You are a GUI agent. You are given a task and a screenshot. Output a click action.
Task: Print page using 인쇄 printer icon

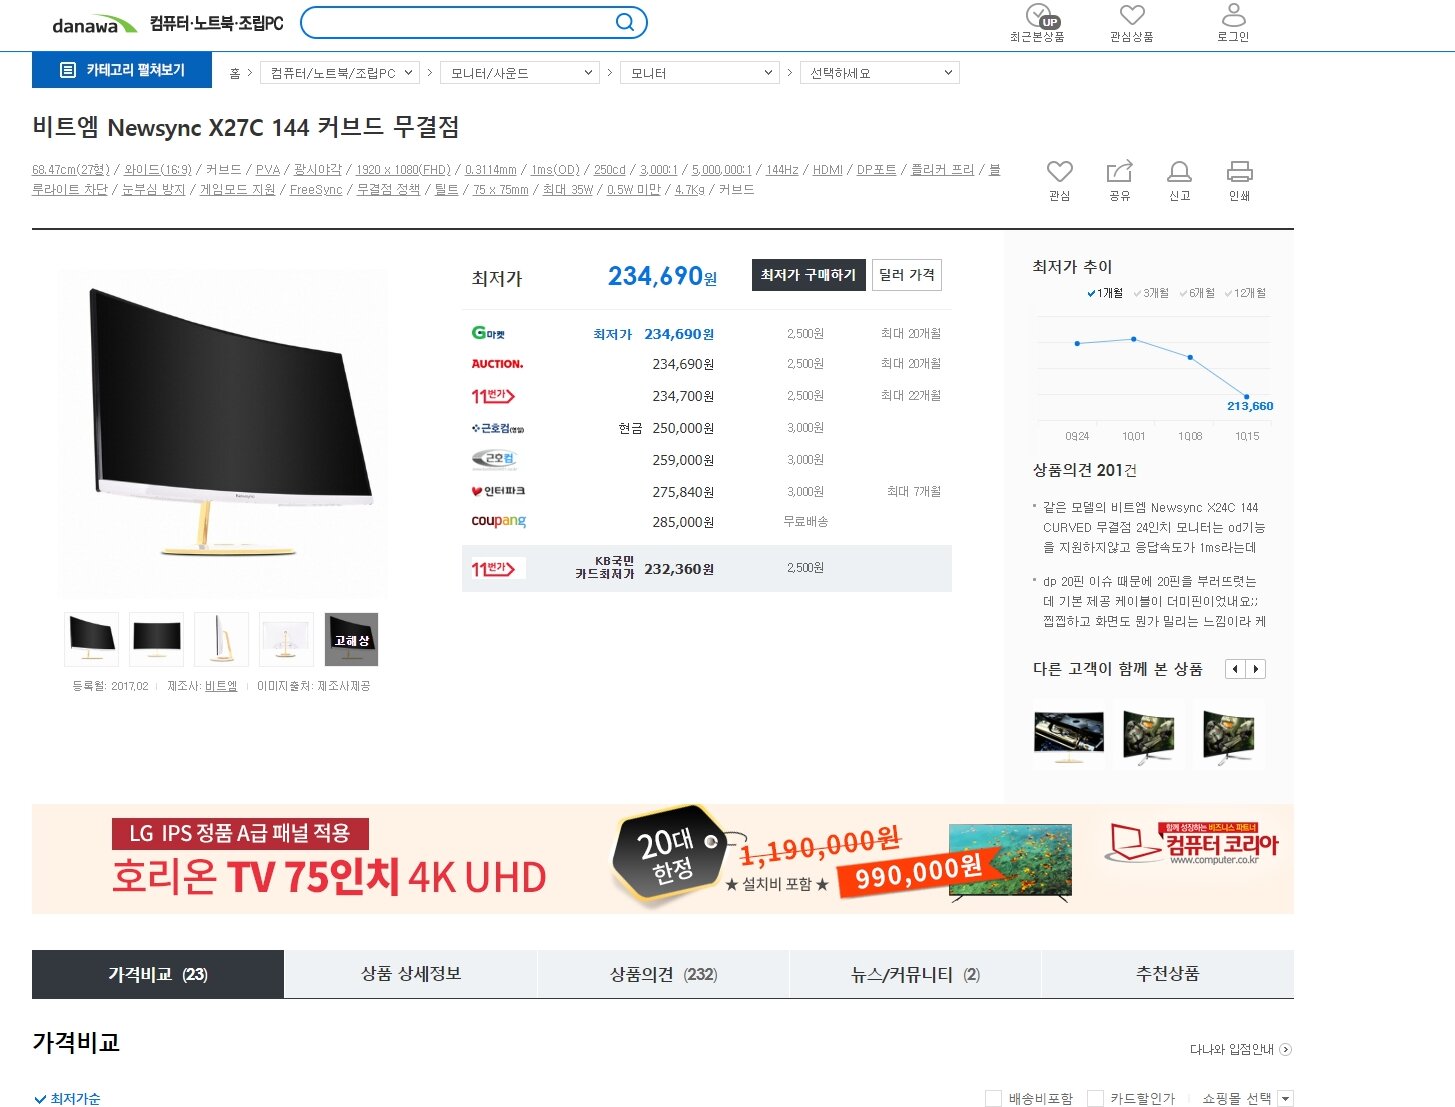[1240, 172]
